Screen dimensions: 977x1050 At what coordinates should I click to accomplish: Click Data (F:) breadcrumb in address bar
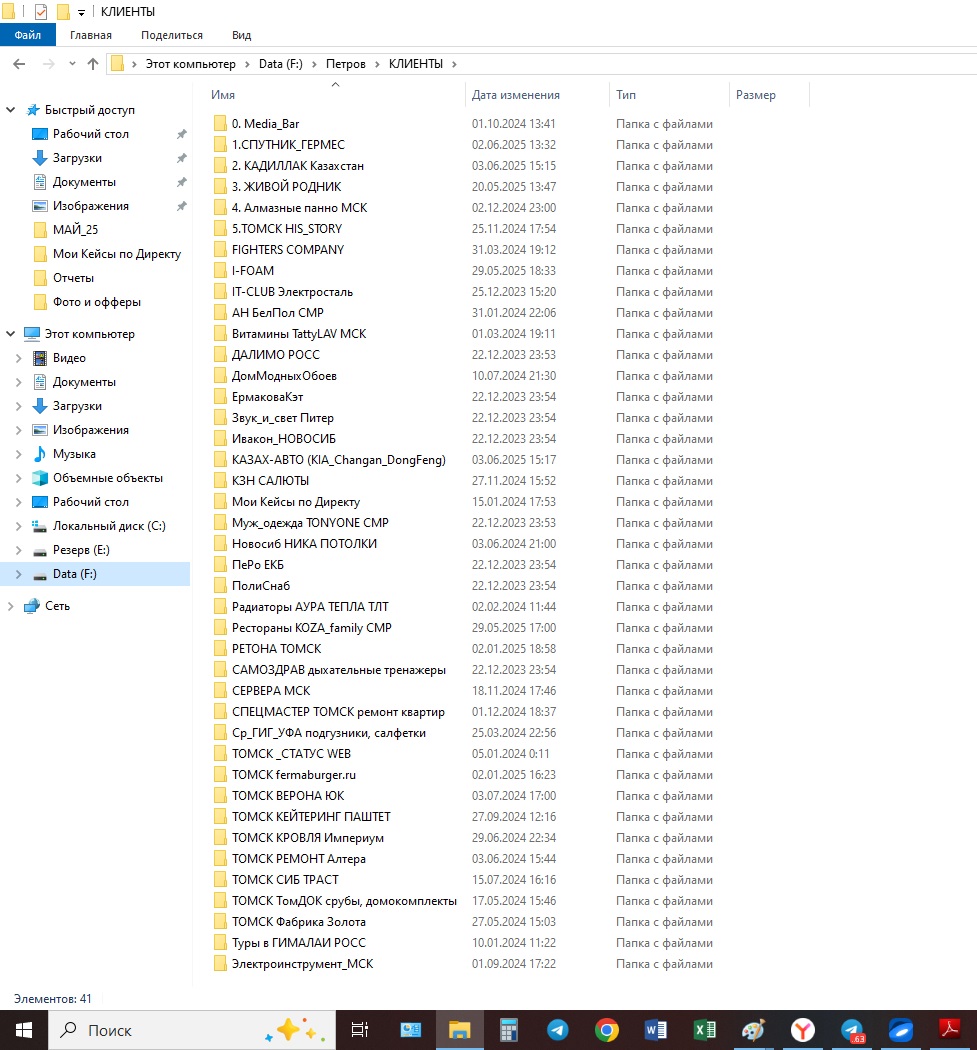[280, 64]
